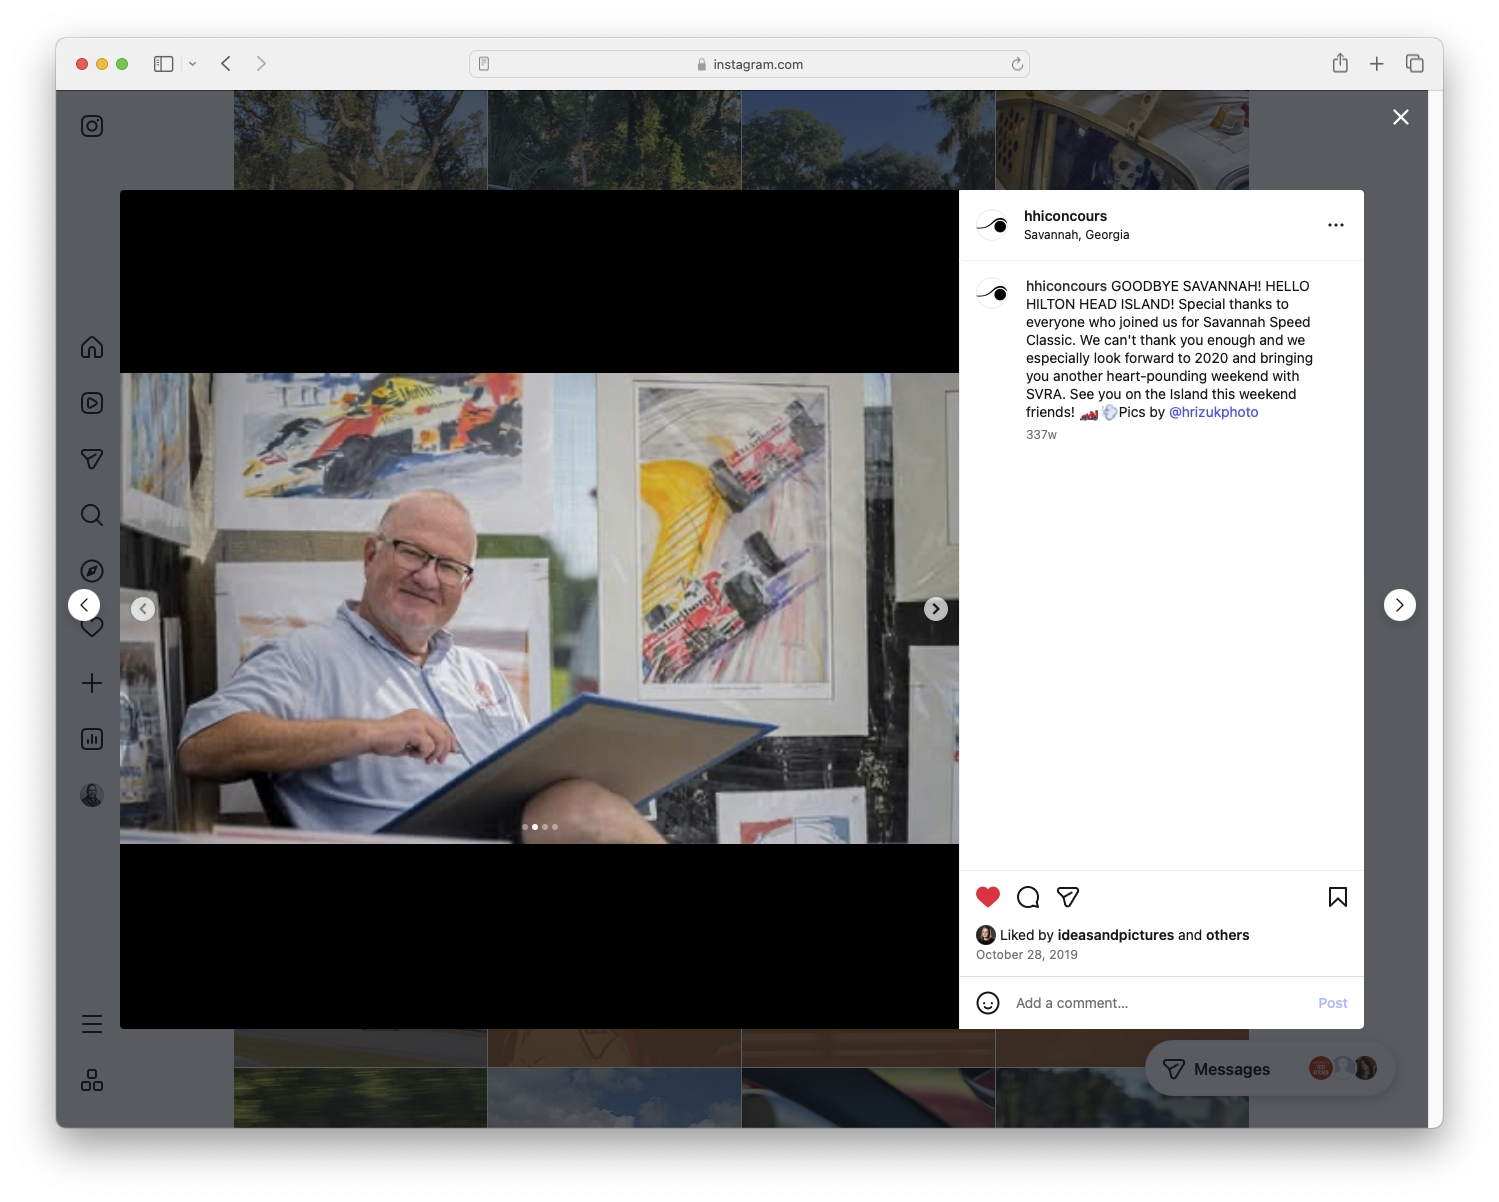The image size is (1499, 1202).
Task: Go back an image with the left carousel arrow
Action: click(x=143, y=608)
